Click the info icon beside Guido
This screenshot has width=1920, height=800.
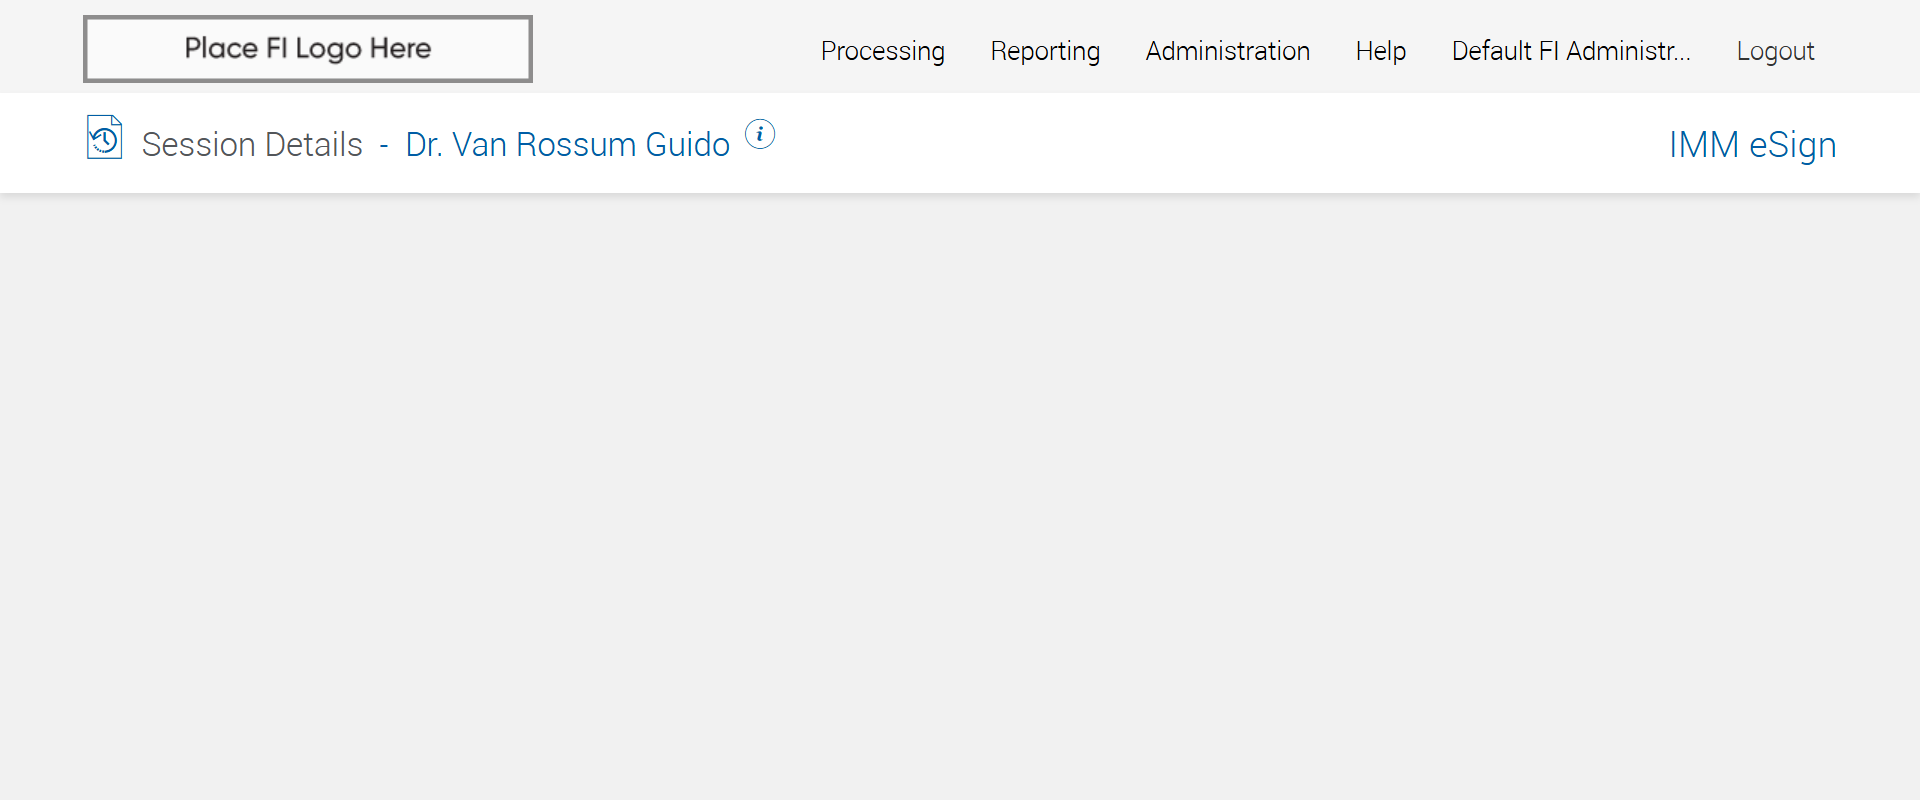click(760, 134)
